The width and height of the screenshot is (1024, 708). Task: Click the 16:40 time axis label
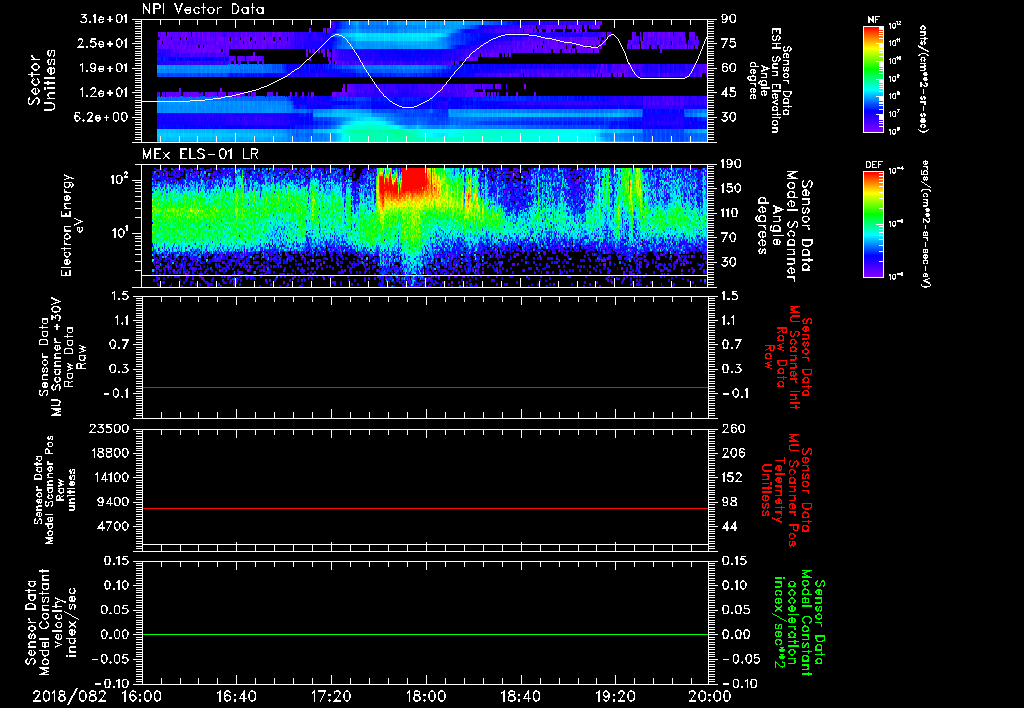pyautogui.click(x=236, y=696)
